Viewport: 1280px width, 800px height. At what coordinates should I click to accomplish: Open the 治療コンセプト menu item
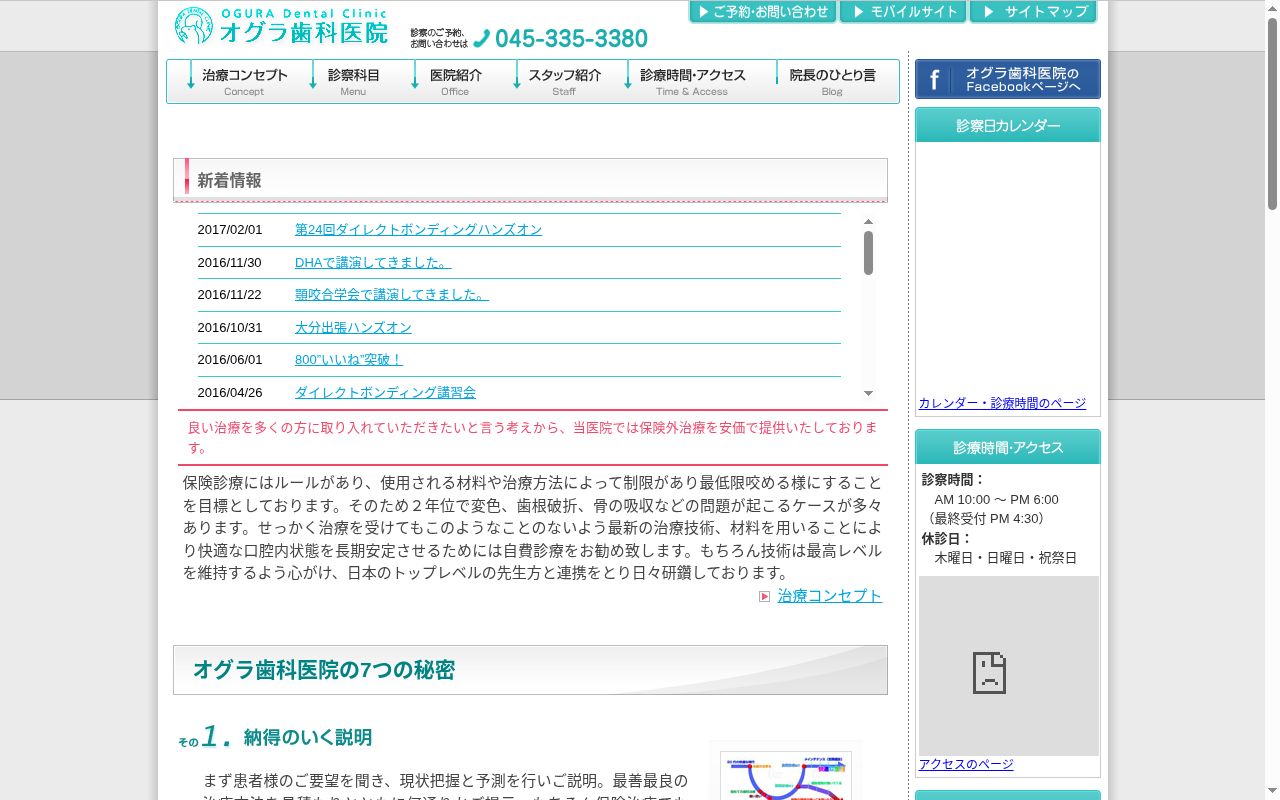pyautogui.click(x=244, y=81)
